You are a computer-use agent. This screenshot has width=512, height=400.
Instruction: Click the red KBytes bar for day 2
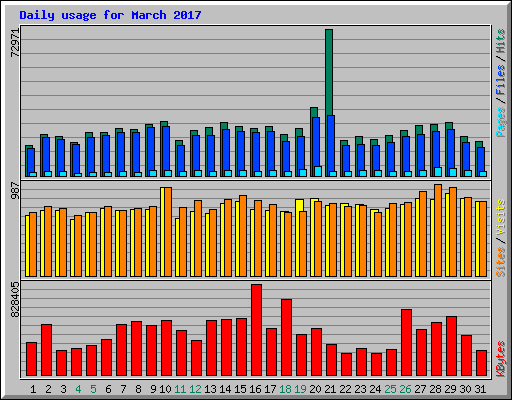[x=46, y=350]
